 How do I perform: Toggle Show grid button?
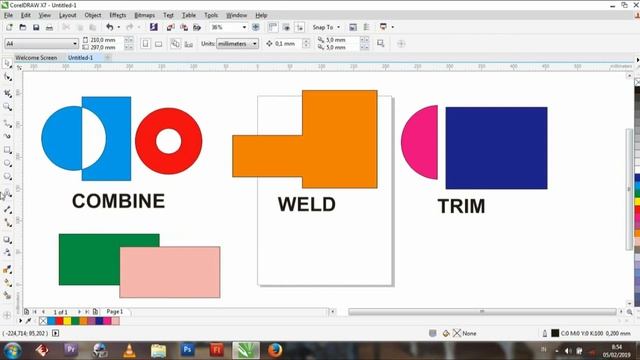[286, 27]
